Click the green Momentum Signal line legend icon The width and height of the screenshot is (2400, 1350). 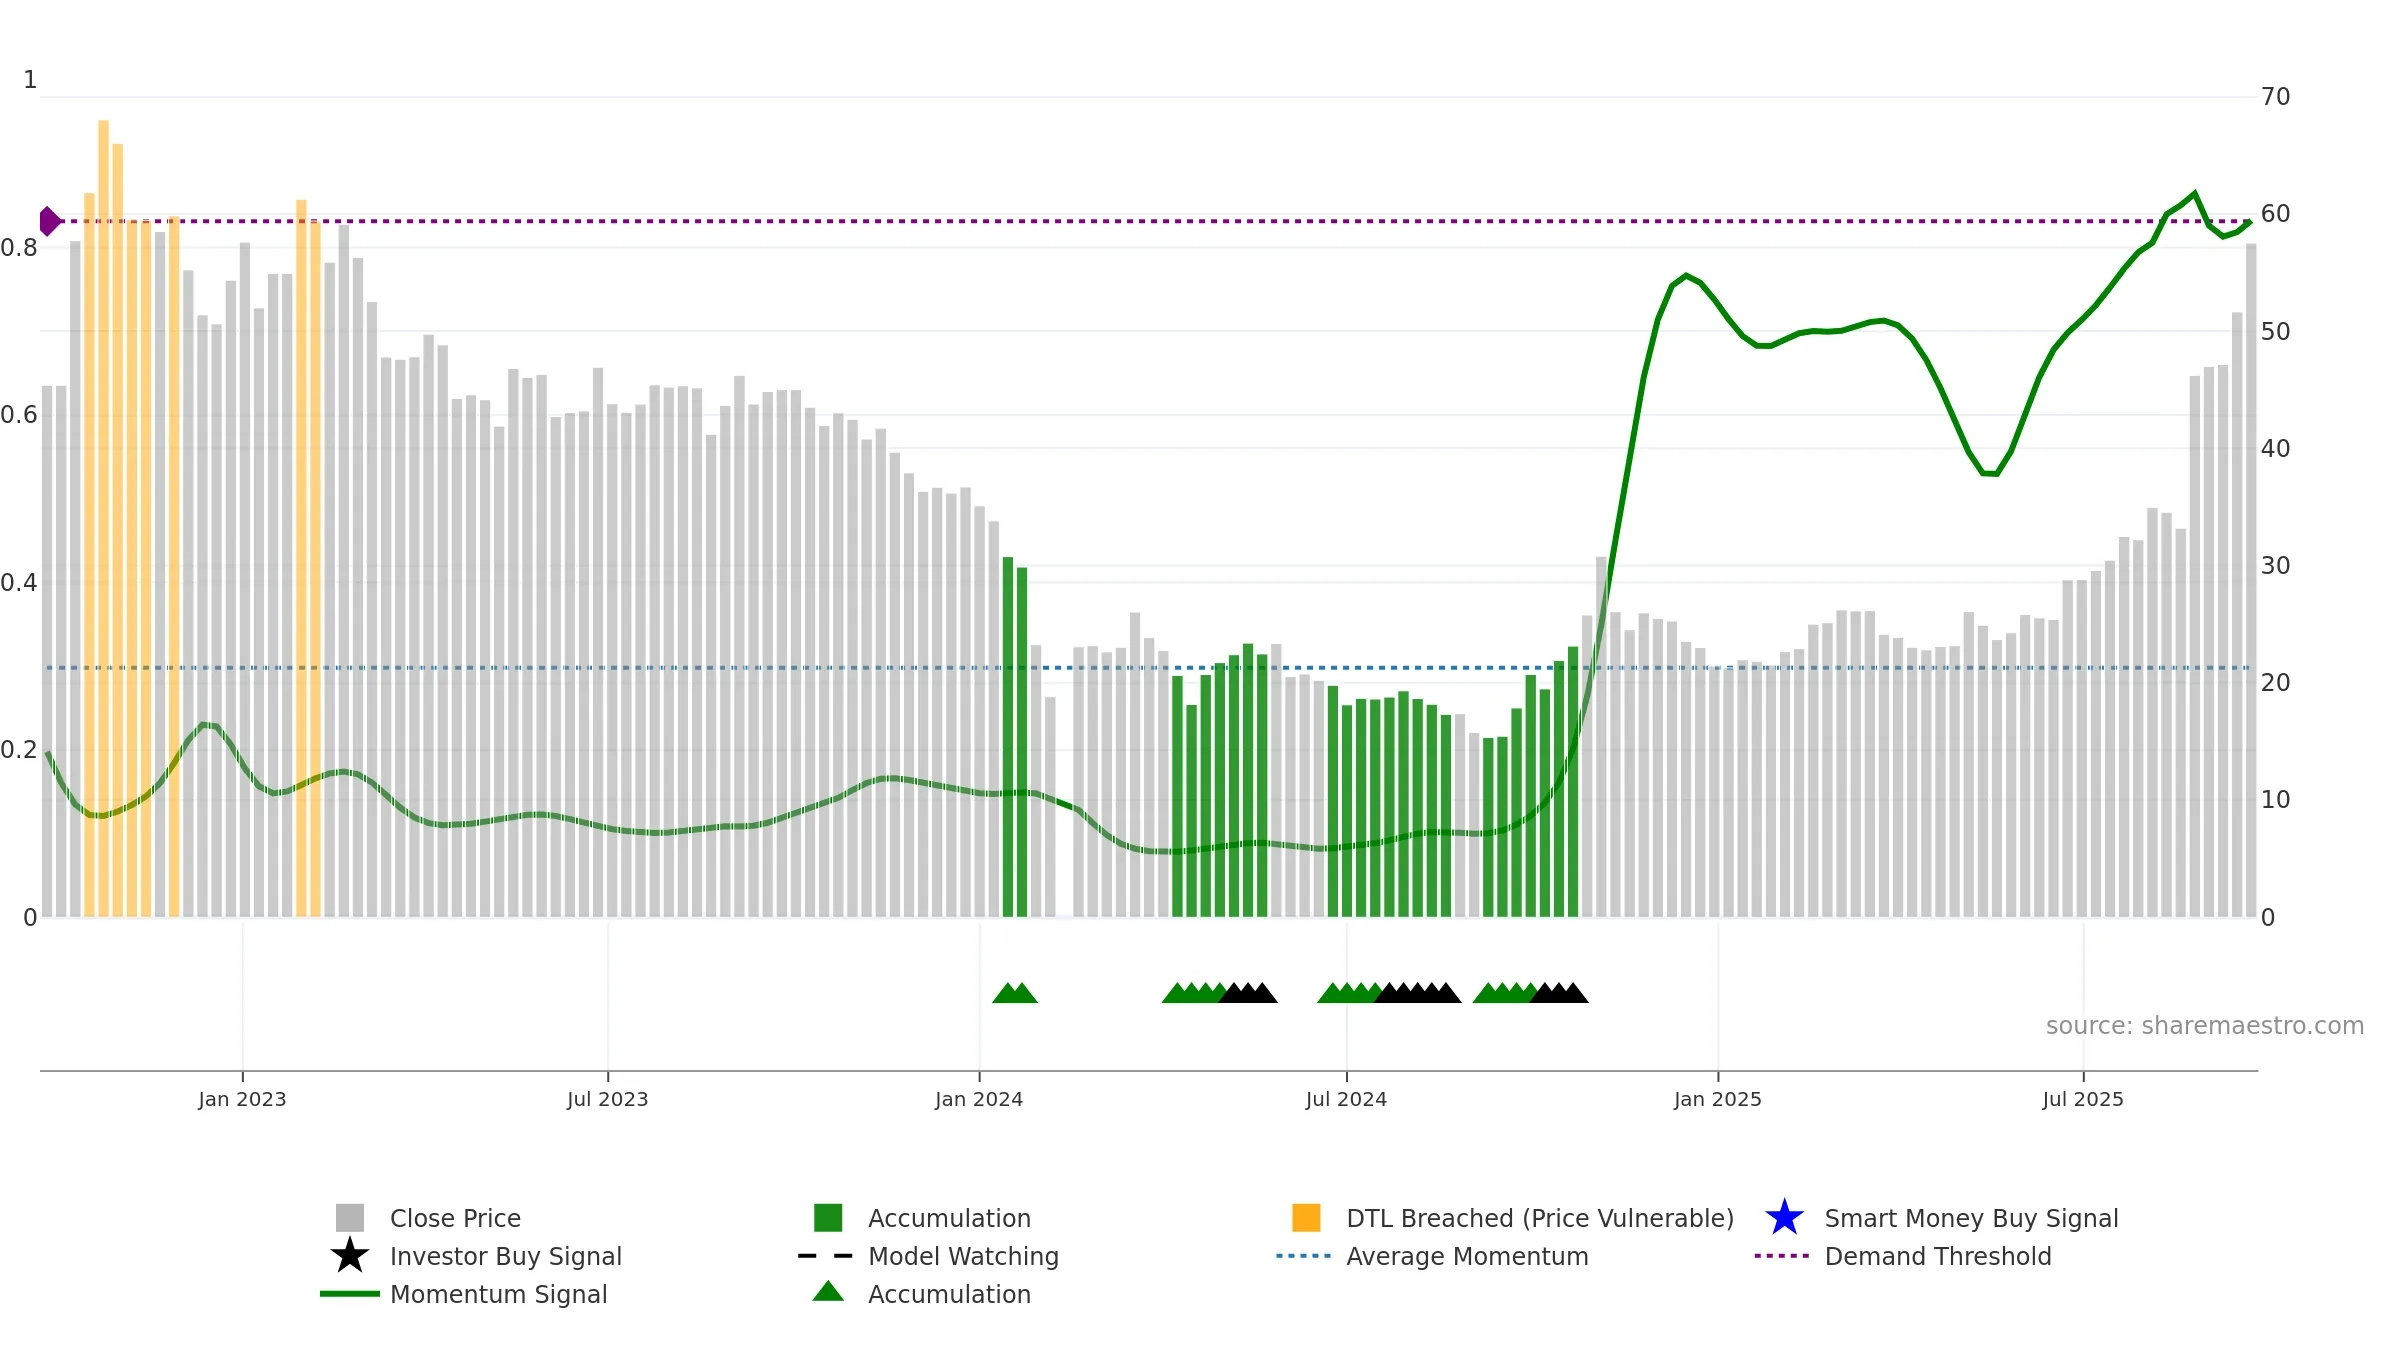point(350,1294)
